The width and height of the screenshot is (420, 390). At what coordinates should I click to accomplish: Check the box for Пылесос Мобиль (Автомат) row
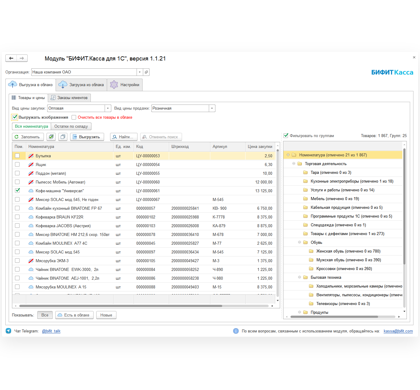[17, 182]
